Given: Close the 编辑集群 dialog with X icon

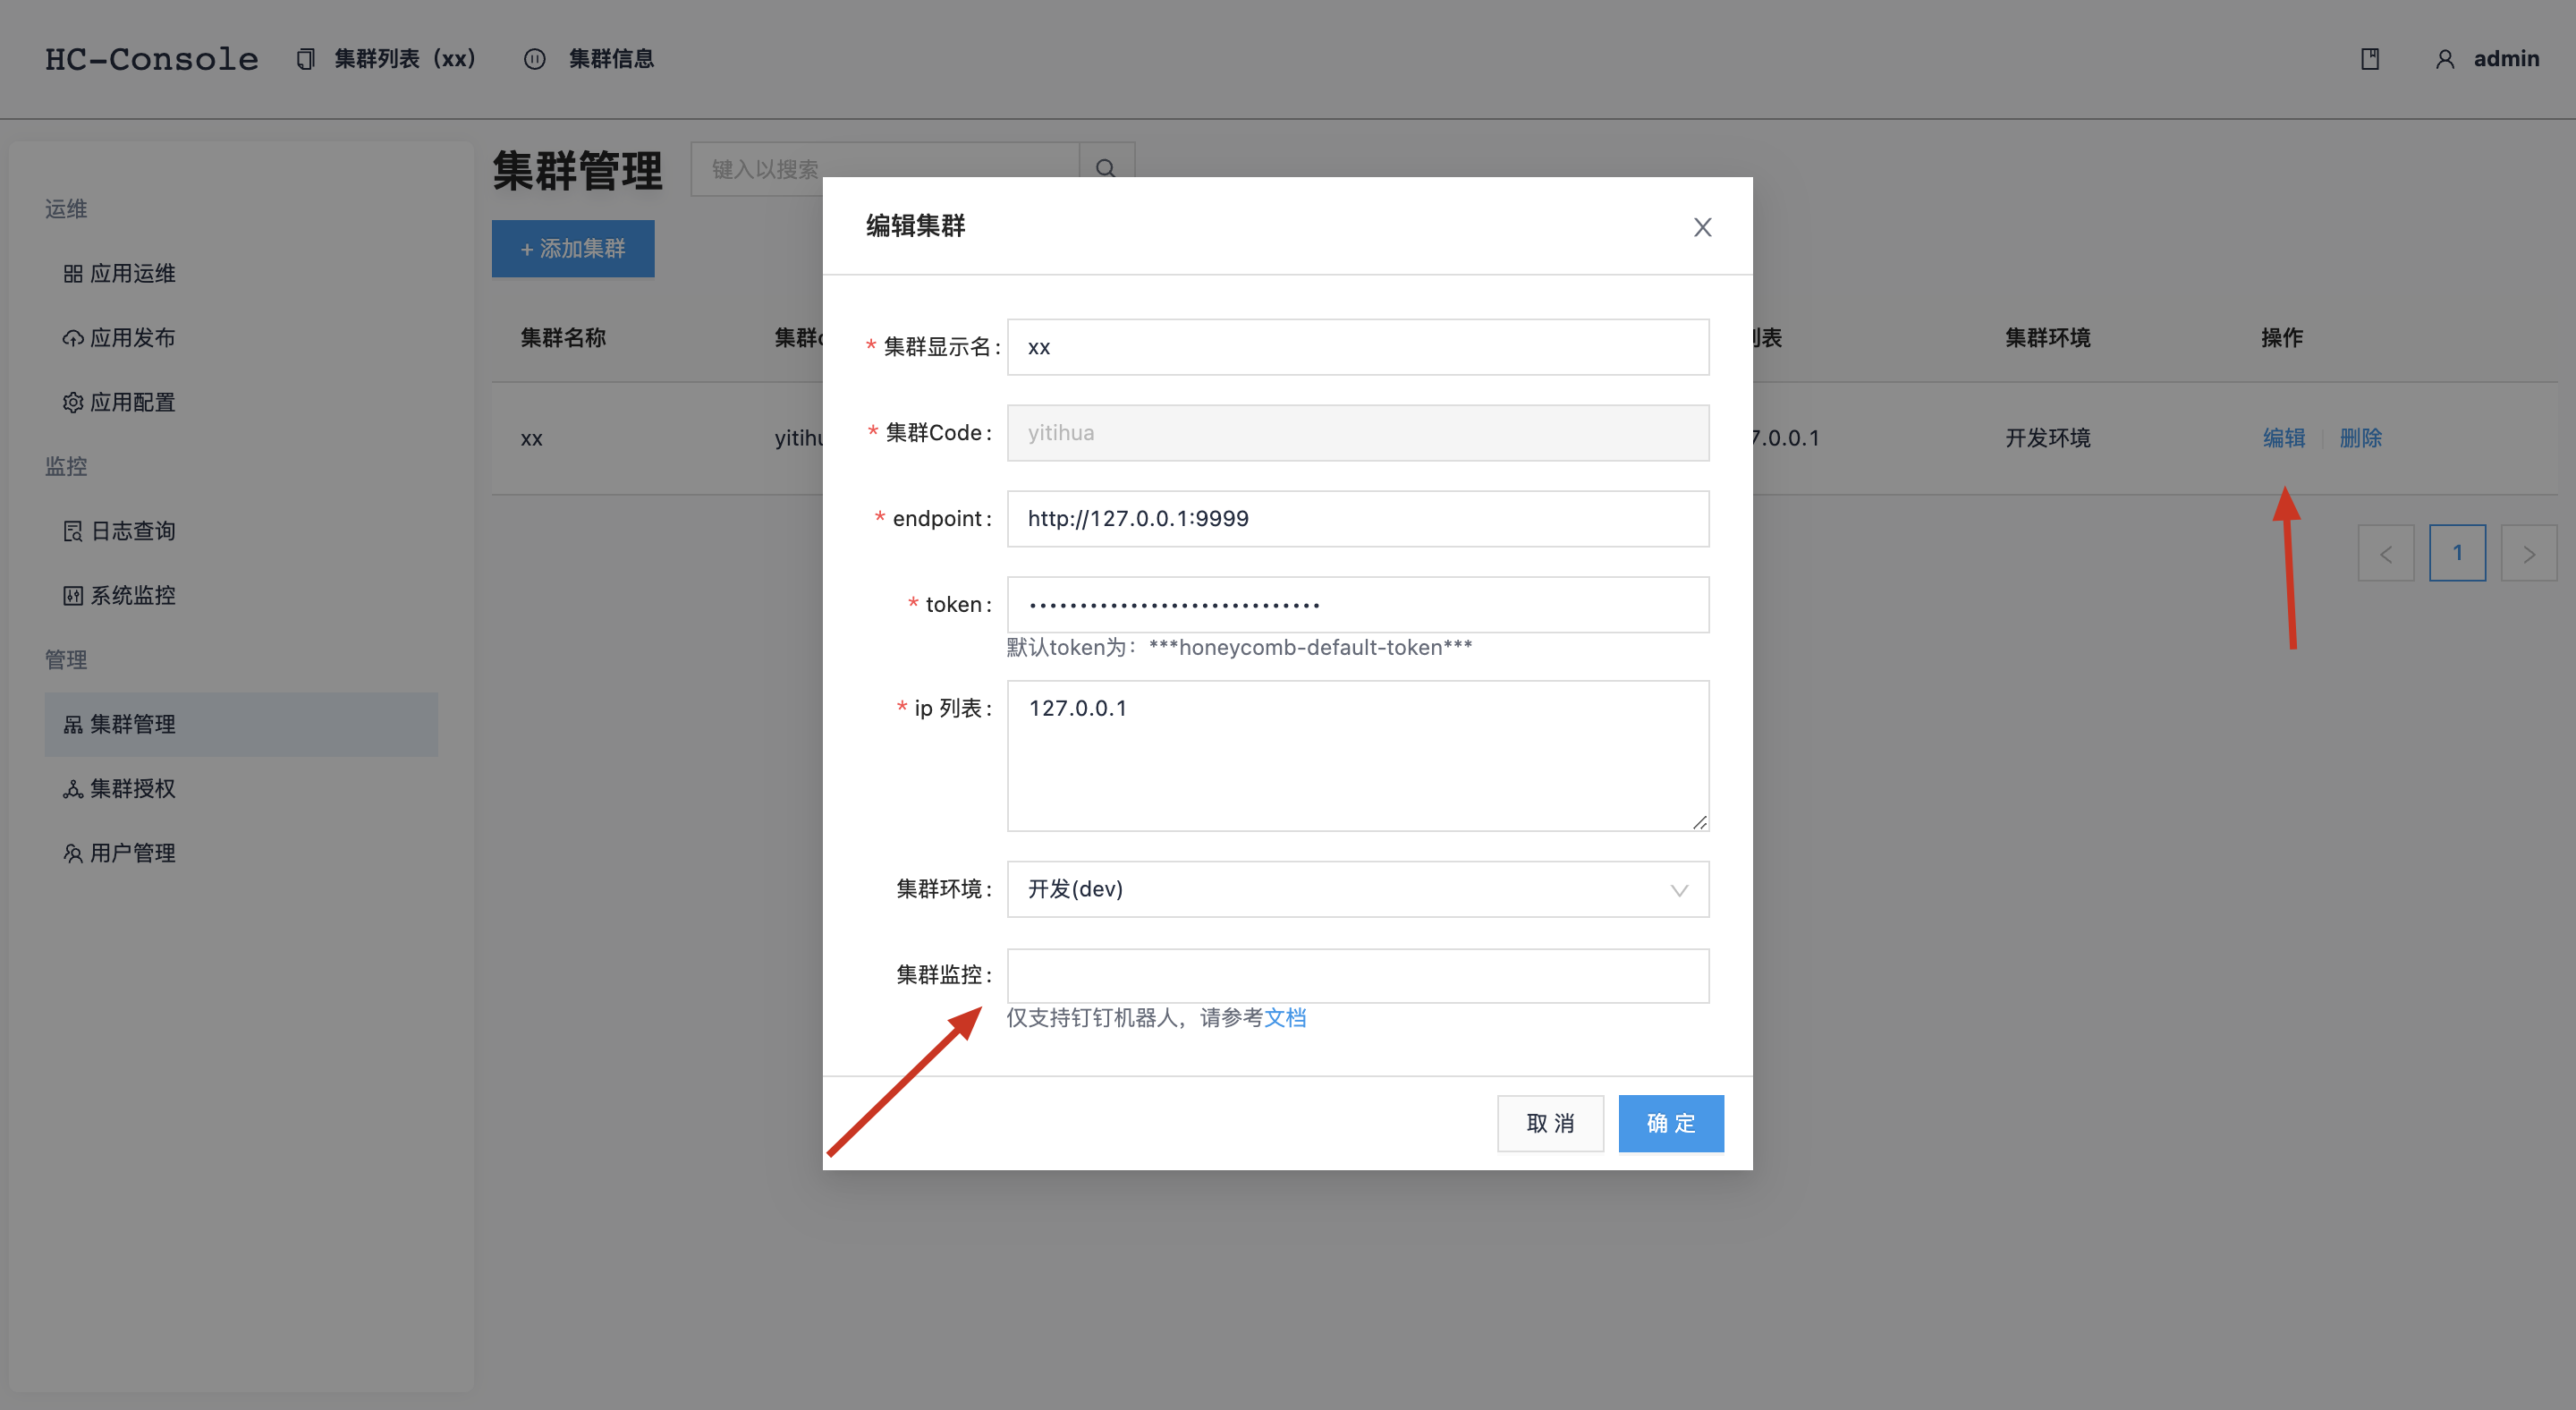Looking at the screenshot, I should tap(1702, 227).
